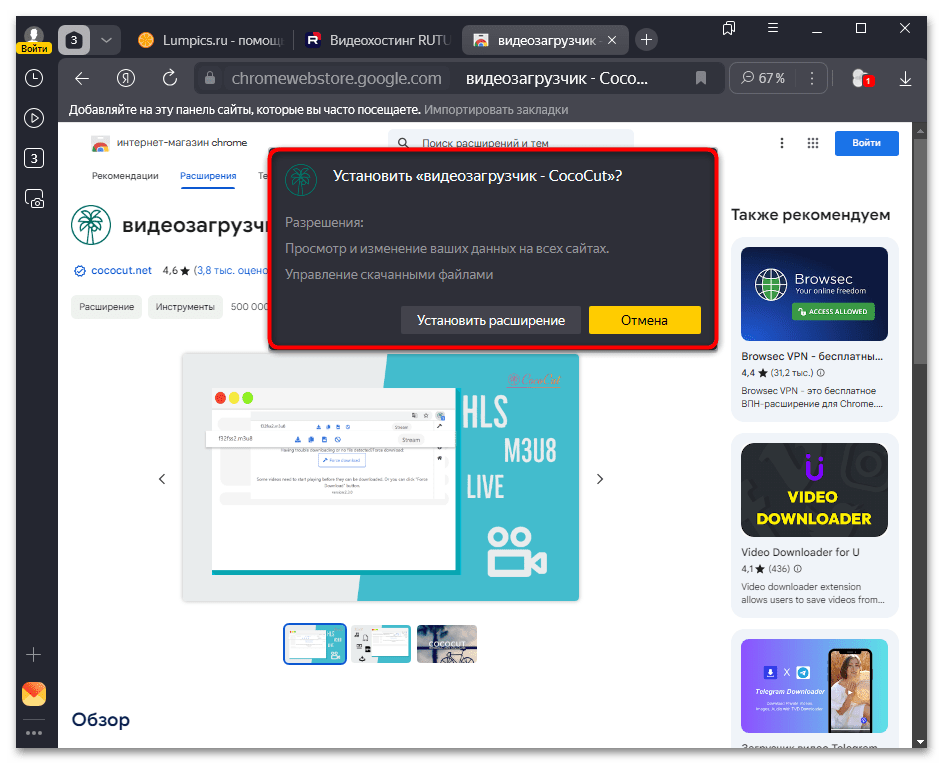Image resolution: width=943 pixels, height=764 pixels.
Task: Close the видеозагрузчик tab
Action: coord(612,40)
